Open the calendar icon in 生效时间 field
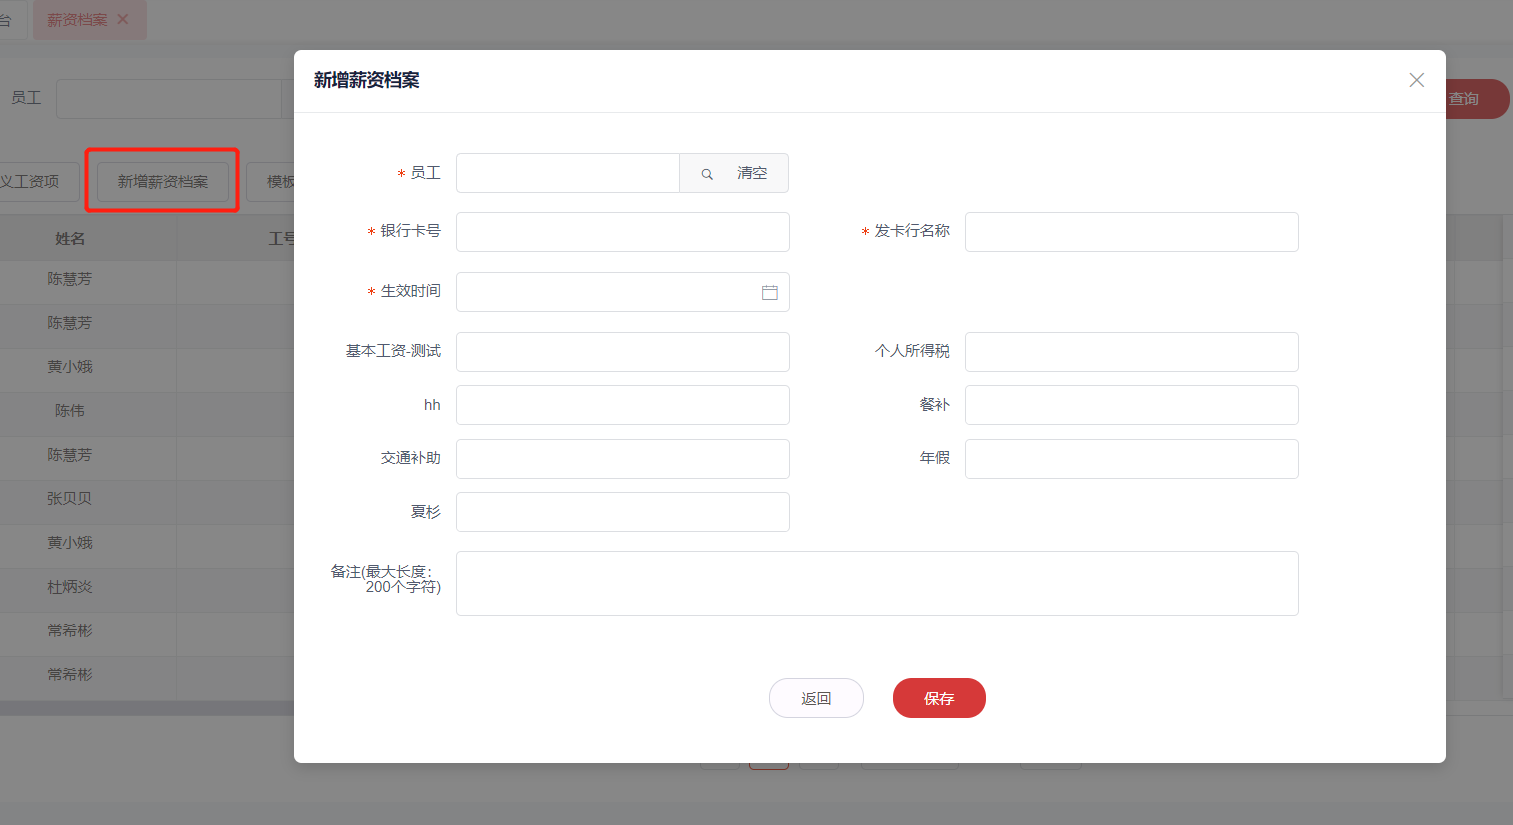Viewport: 1513px width, 825px height. click(x=769, y=293)
